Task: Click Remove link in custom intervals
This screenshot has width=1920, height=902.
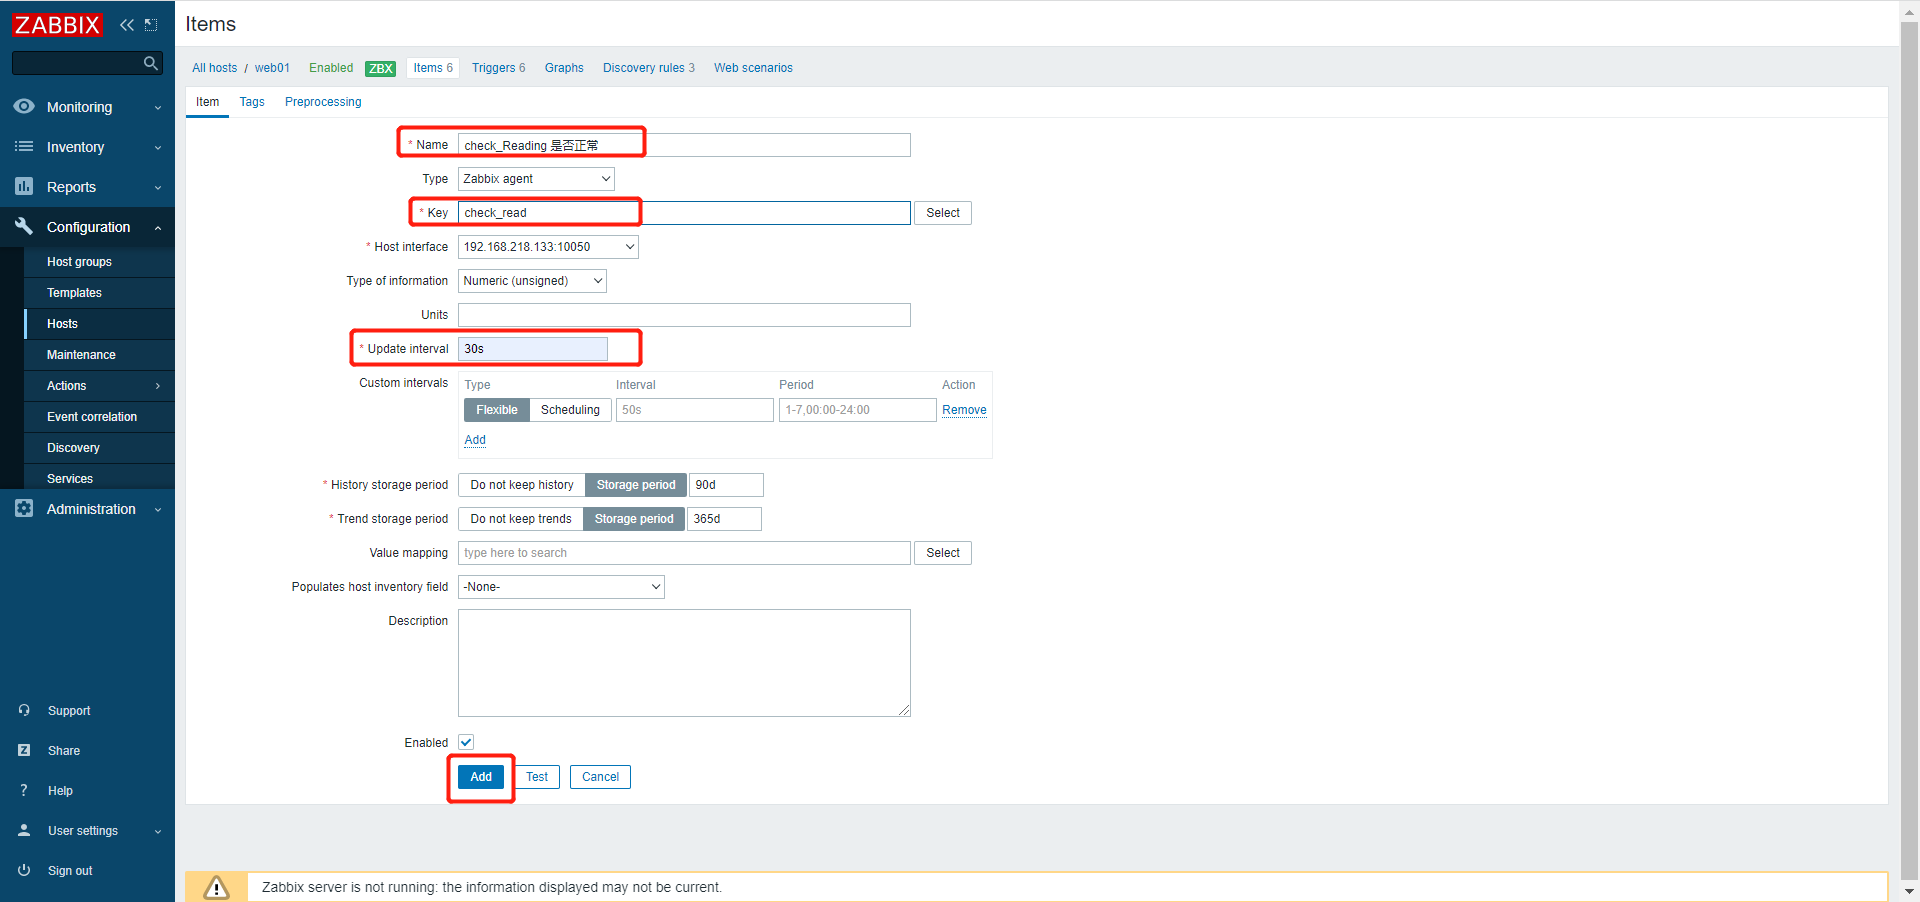Action: 964,410
